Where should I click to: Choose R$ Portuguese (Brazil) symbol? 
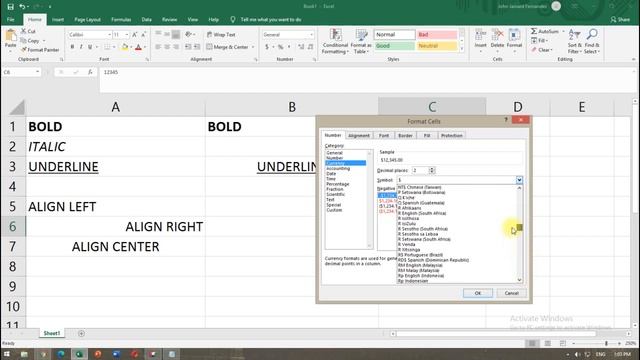(x=420, y=255)
